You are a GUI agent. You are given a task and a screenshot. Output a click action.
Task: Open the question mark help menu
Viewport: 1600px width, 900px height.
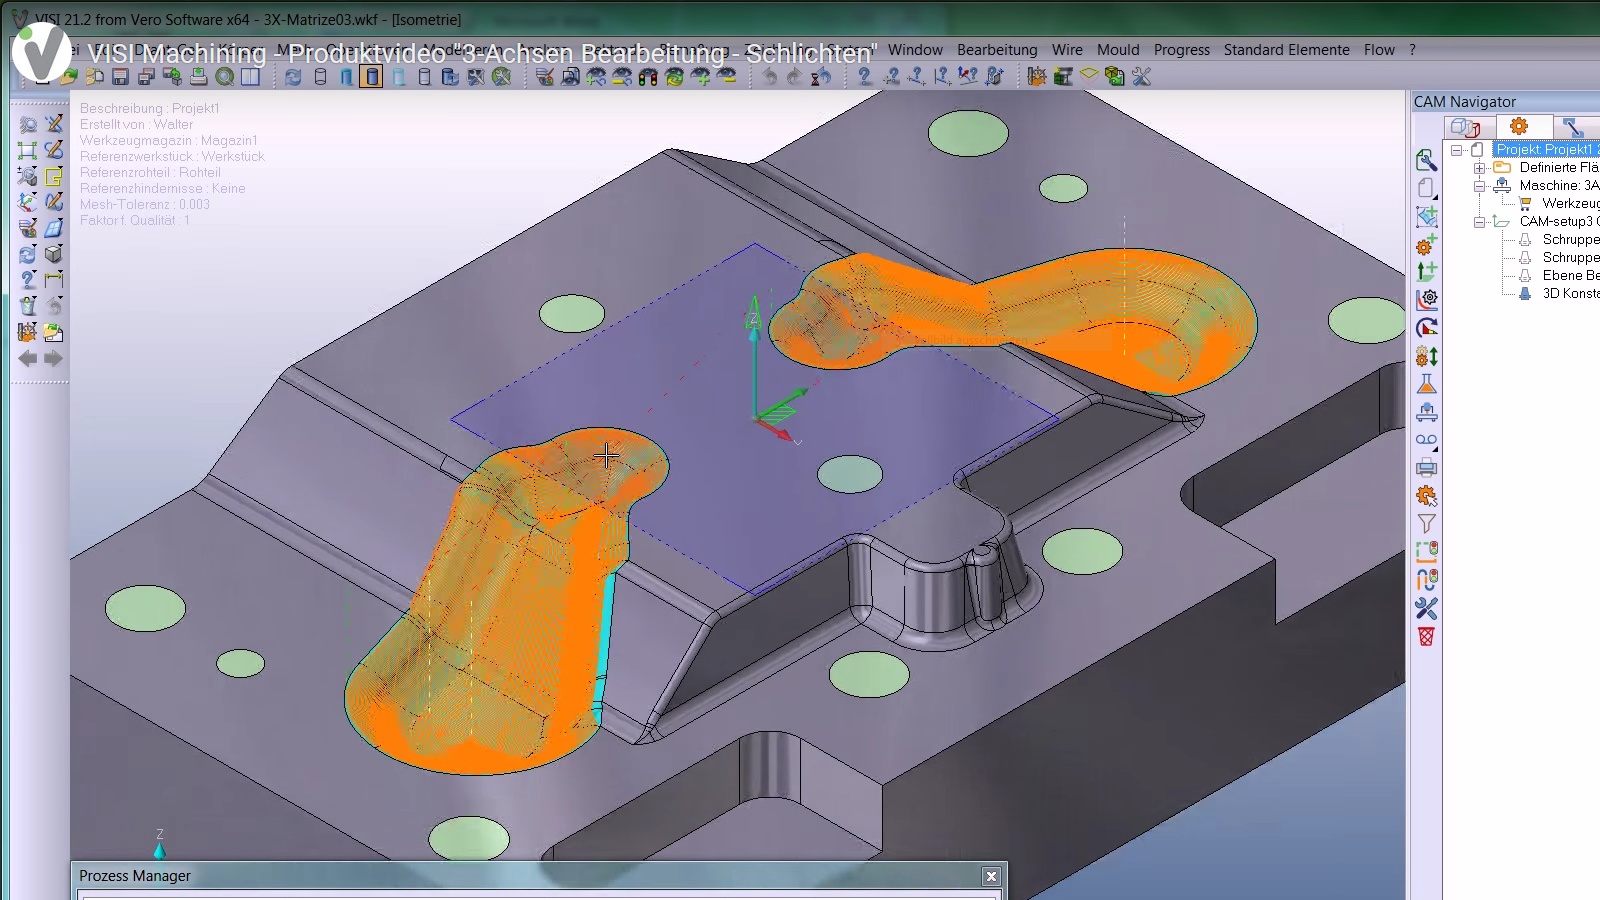pos(1412,50)
